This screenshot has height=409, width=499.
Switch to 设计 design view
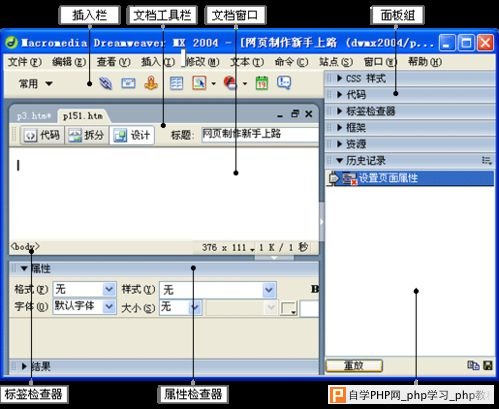point(132,135)
